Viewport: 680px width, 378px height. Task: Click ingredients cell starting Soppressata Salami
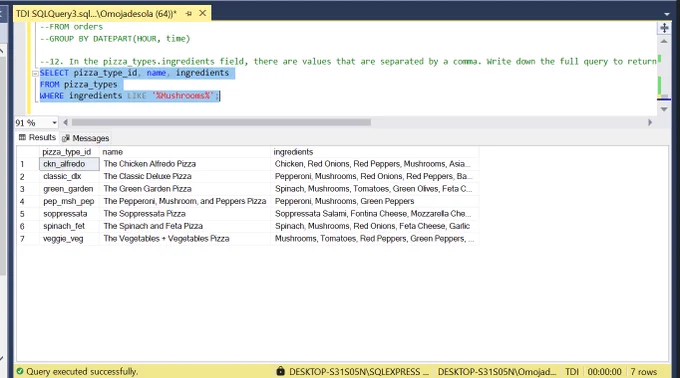375,214
